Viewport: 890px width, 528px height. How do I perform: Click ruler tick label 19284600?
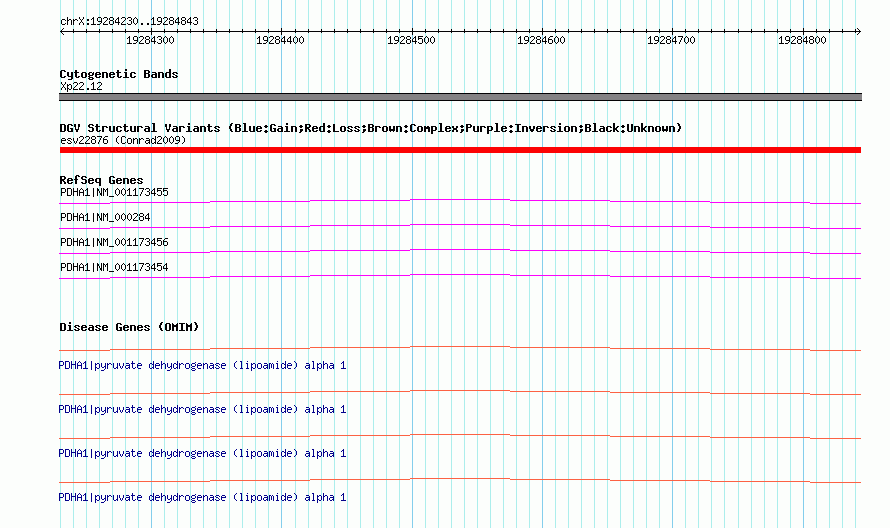tap(541, 40)
